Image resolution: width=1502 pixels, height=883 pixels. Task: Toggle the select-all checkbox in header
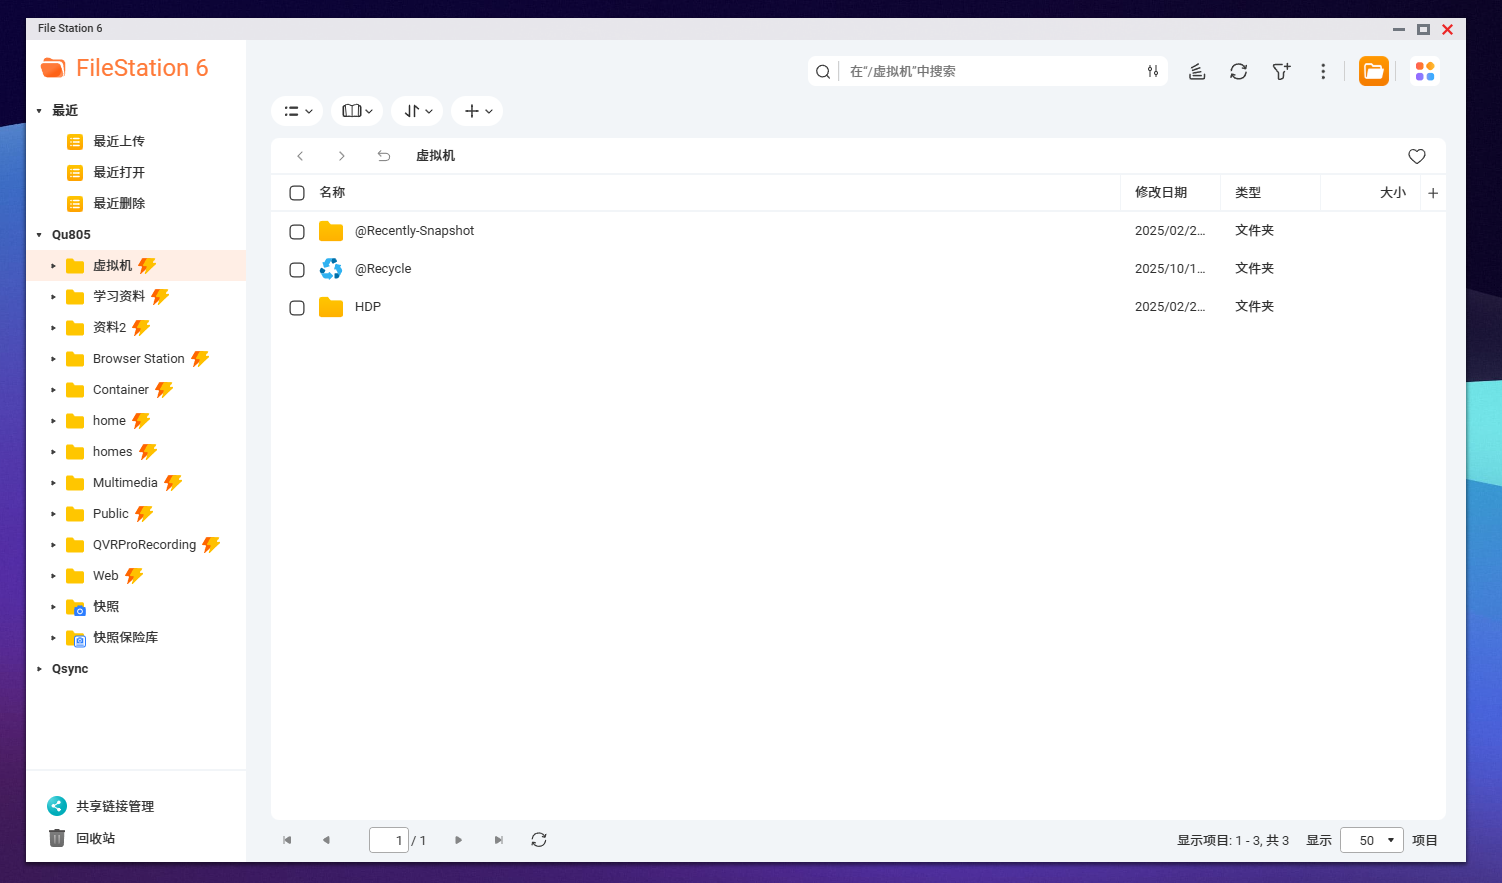click(297, 193)
